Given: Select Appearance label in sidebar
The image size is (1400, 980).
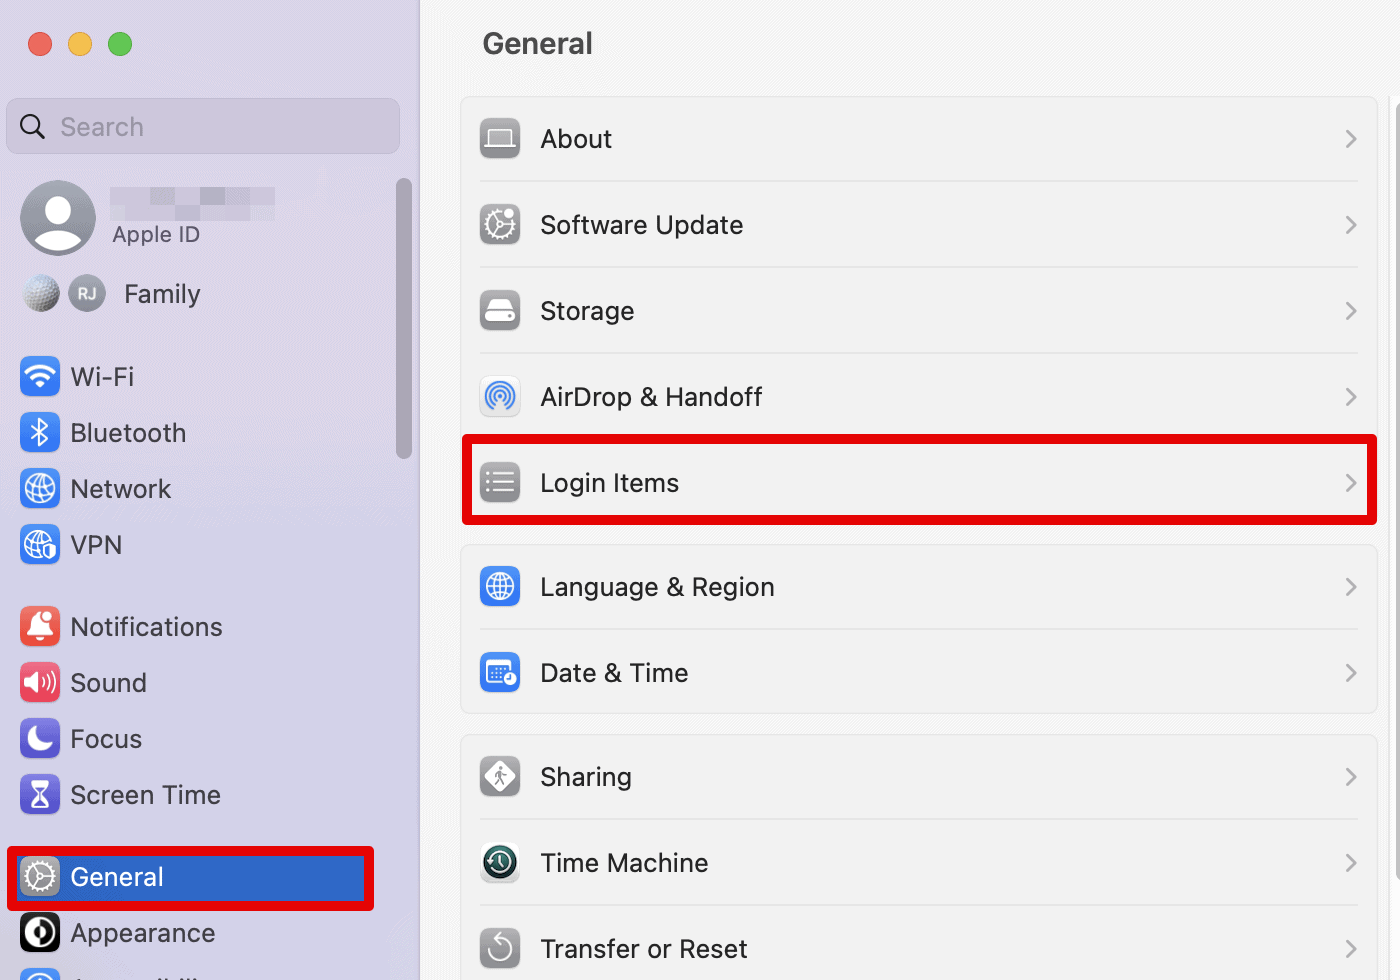Looking at the screenshot, I should (143, 933).
